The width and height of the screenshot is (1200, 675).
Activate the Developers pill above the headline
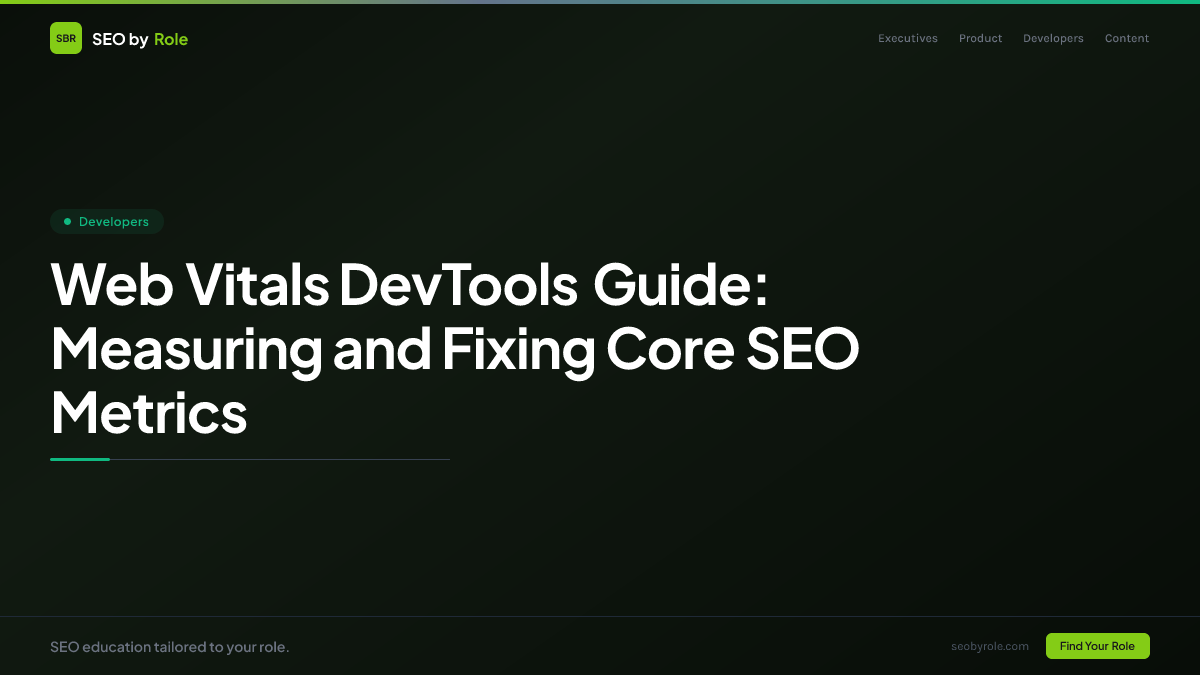click(107, 221)
